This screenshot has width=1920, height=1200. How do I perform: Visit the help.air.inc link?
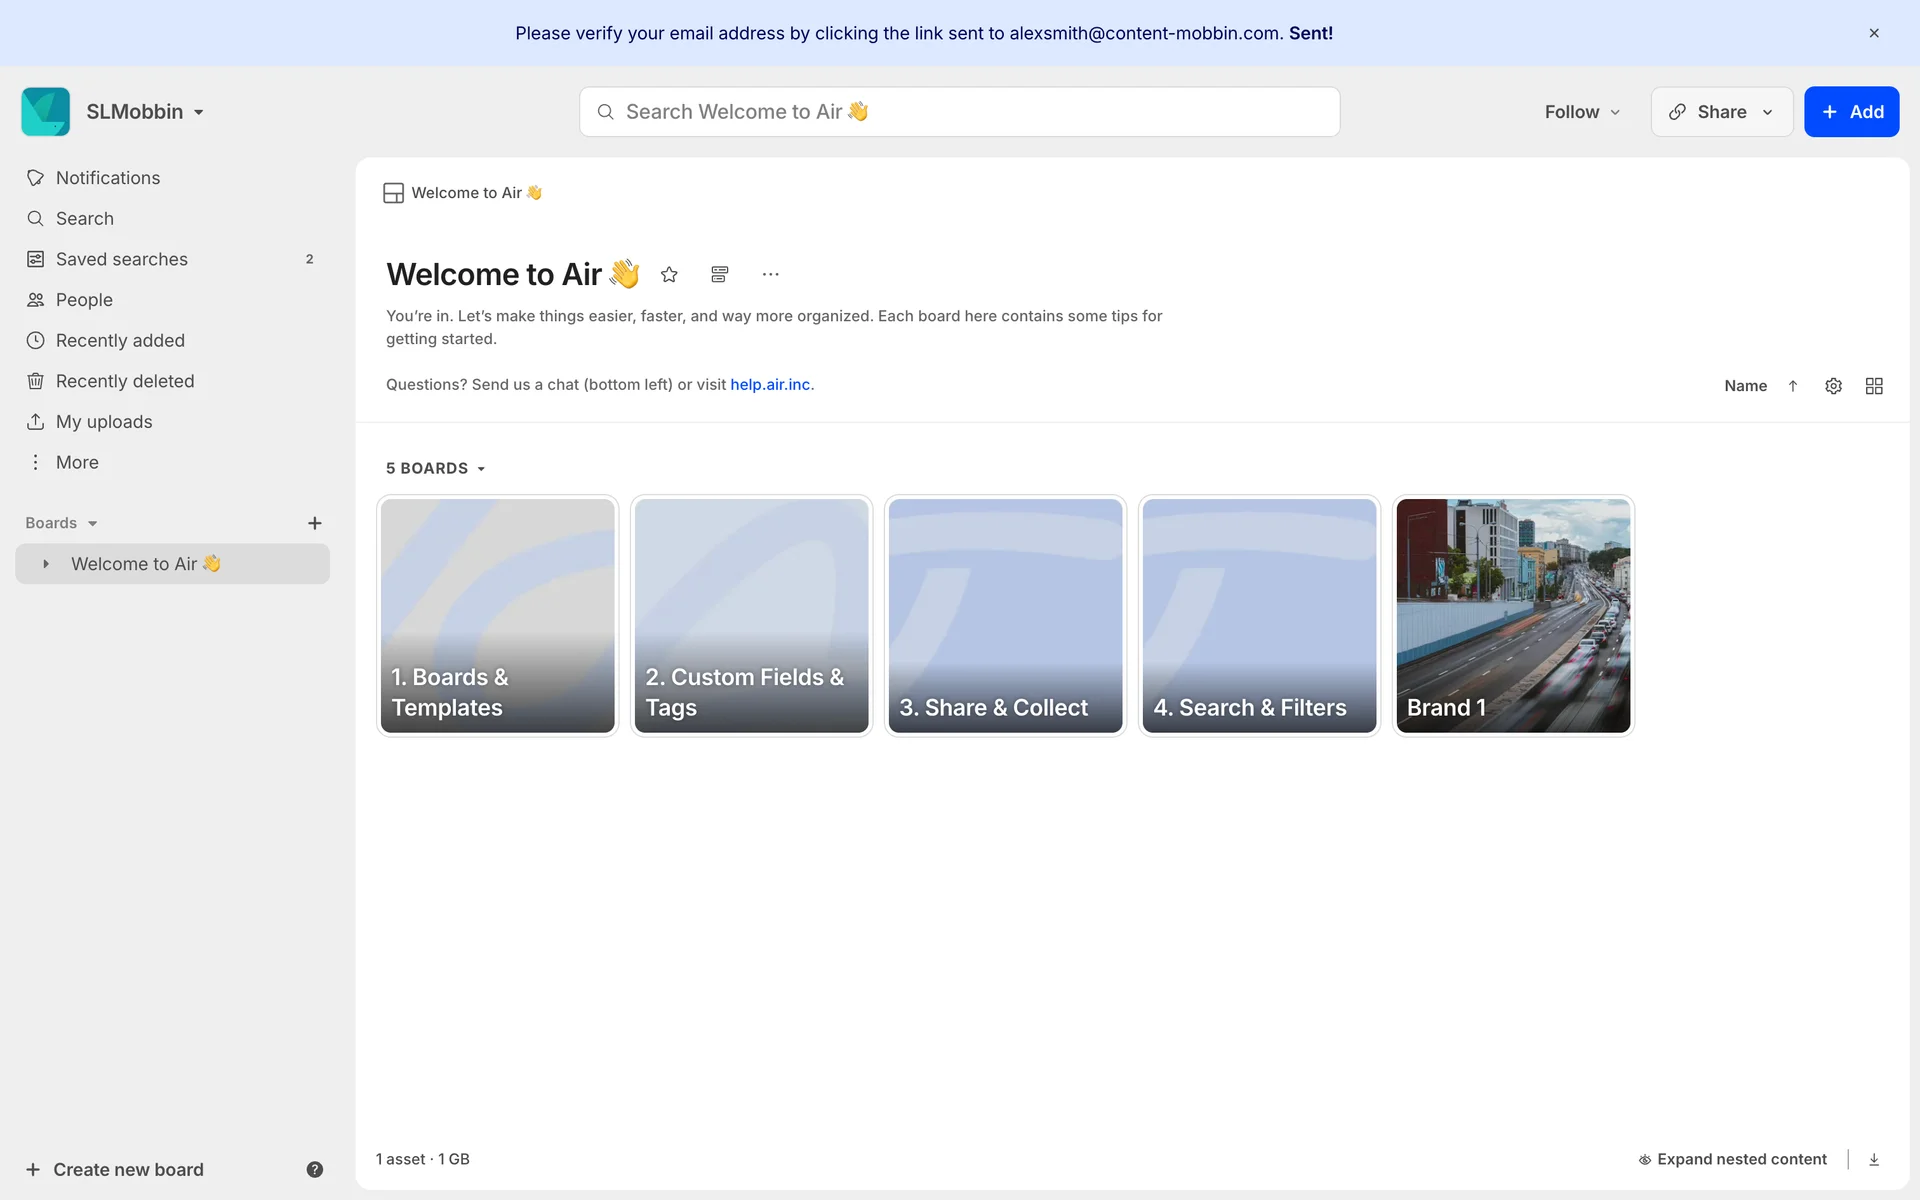tap(771, 385)
